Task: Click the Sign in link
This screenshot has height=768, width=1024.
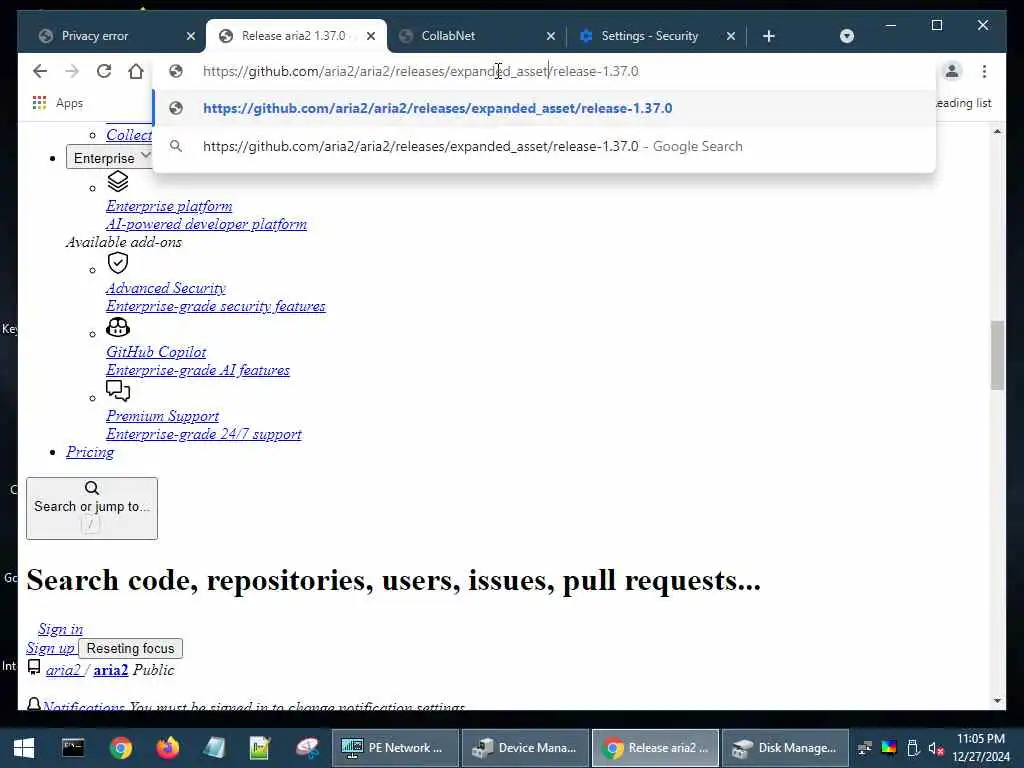Action: pyautogui.click(x=60, y=630)
